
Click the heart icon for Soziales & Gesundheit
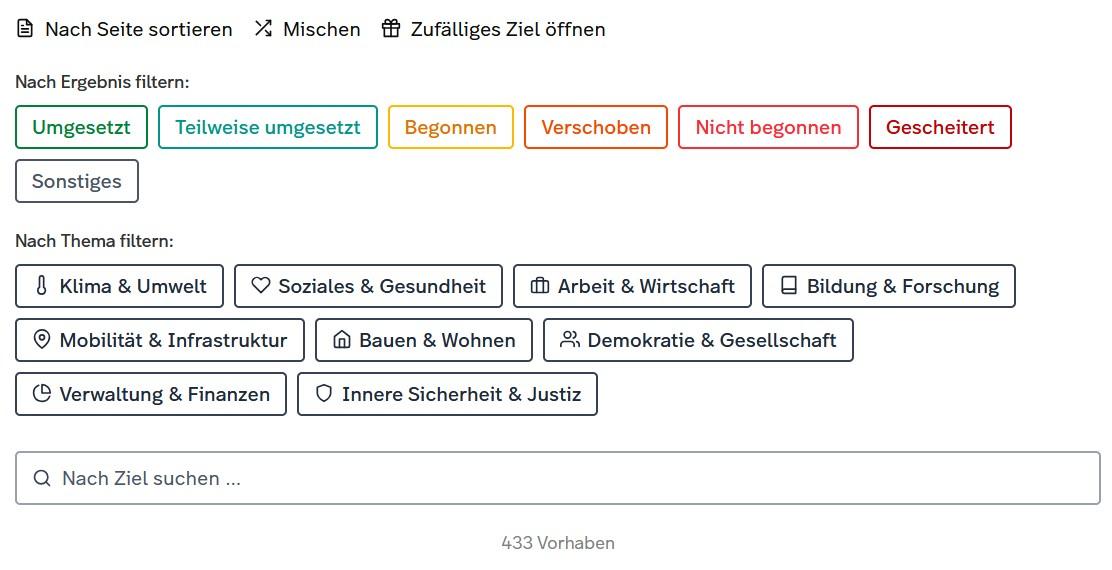[x=261, y=286]
